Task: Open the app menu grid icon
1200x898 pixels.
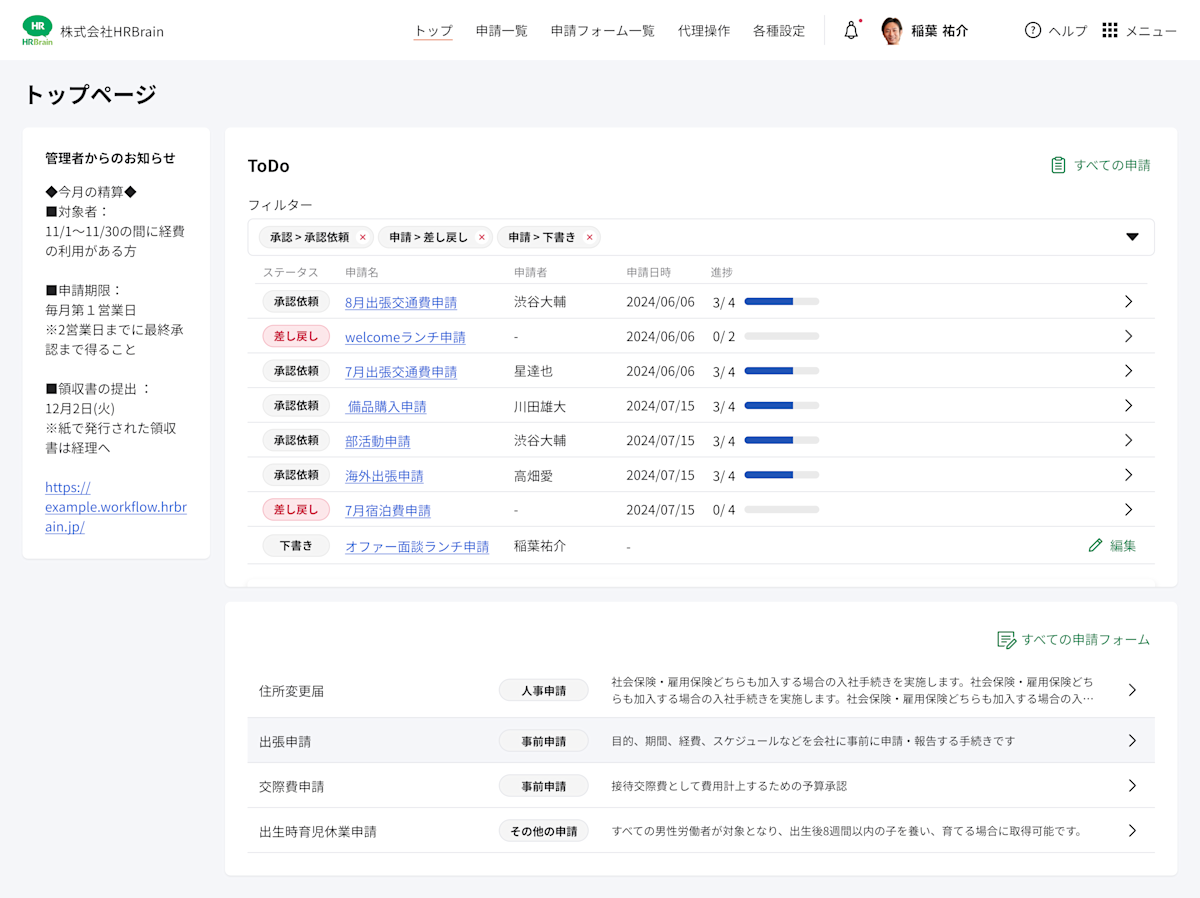Action: click(x=1109, y=30)
